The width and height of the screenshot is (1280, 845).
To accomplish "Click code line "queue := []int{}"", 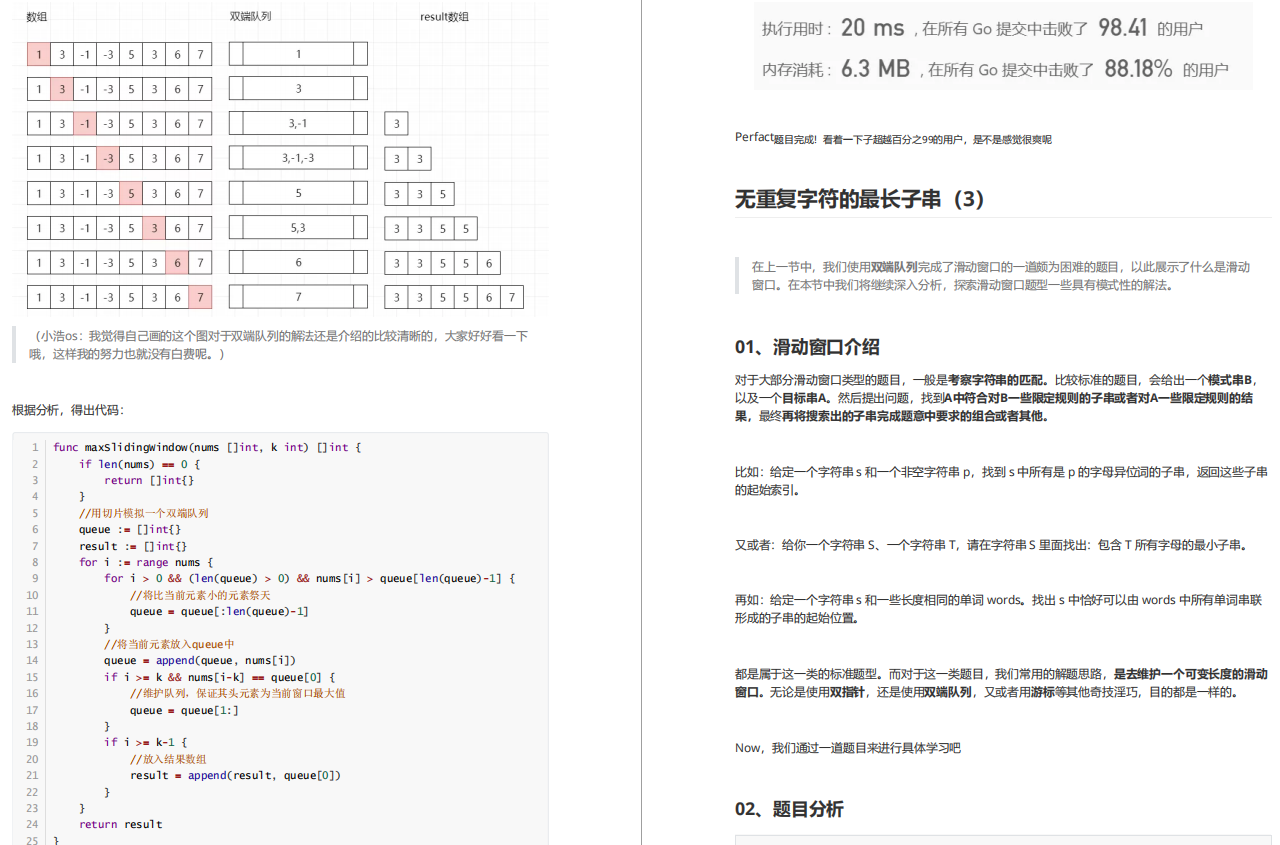I will [x=130, y=529].
